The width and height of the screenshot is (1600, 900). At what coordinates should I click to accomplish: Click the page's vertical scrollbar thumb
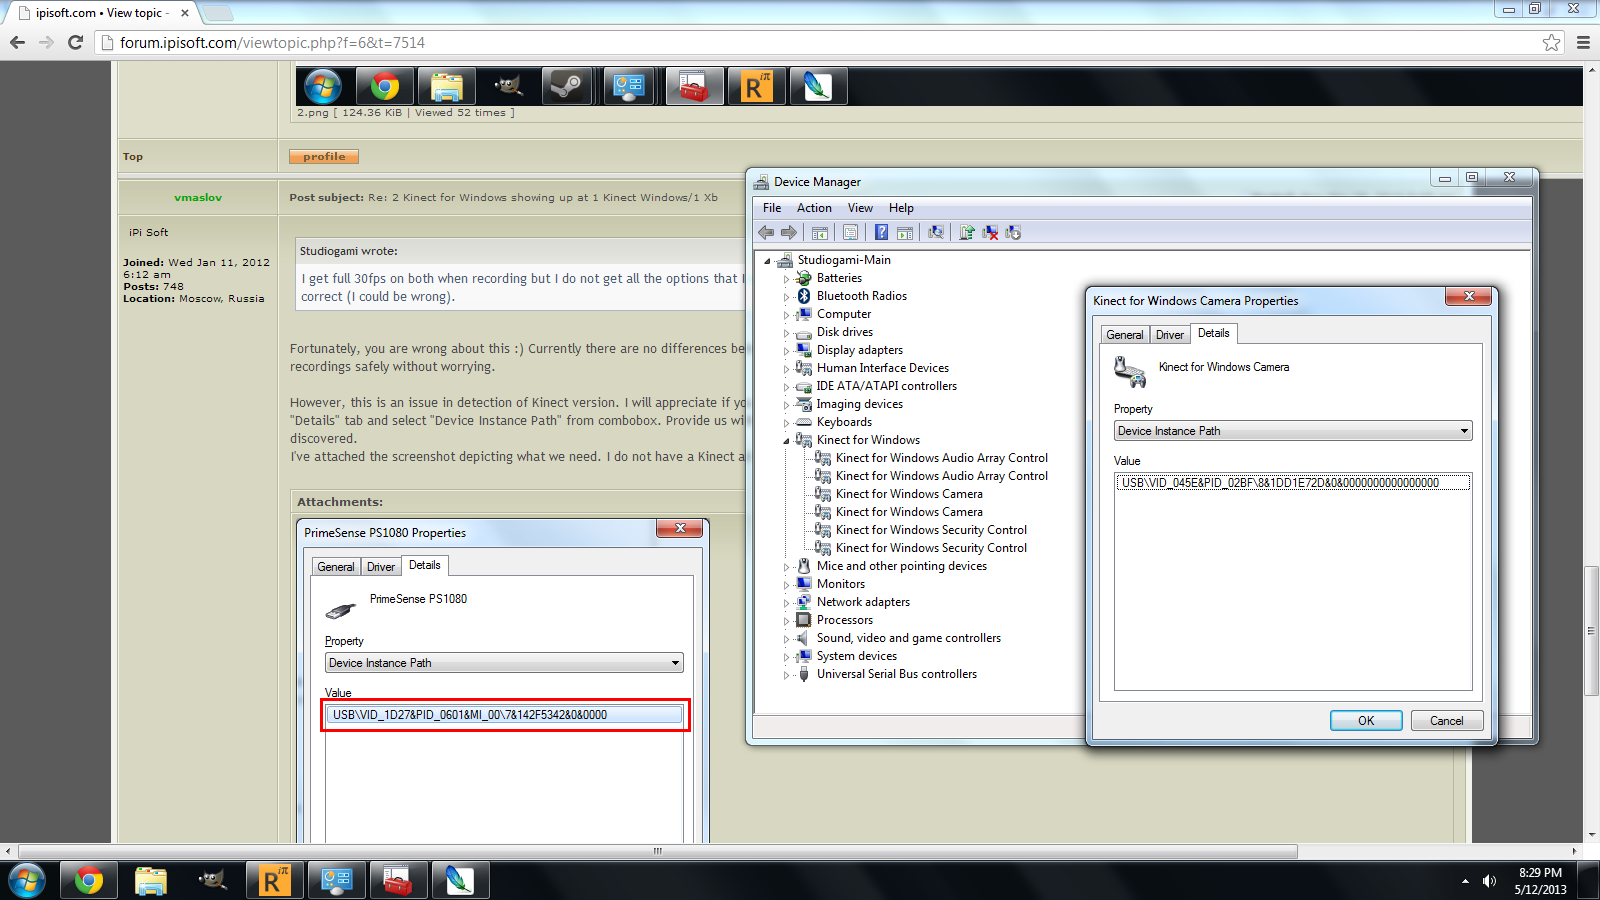click(x=1591, y=630)
